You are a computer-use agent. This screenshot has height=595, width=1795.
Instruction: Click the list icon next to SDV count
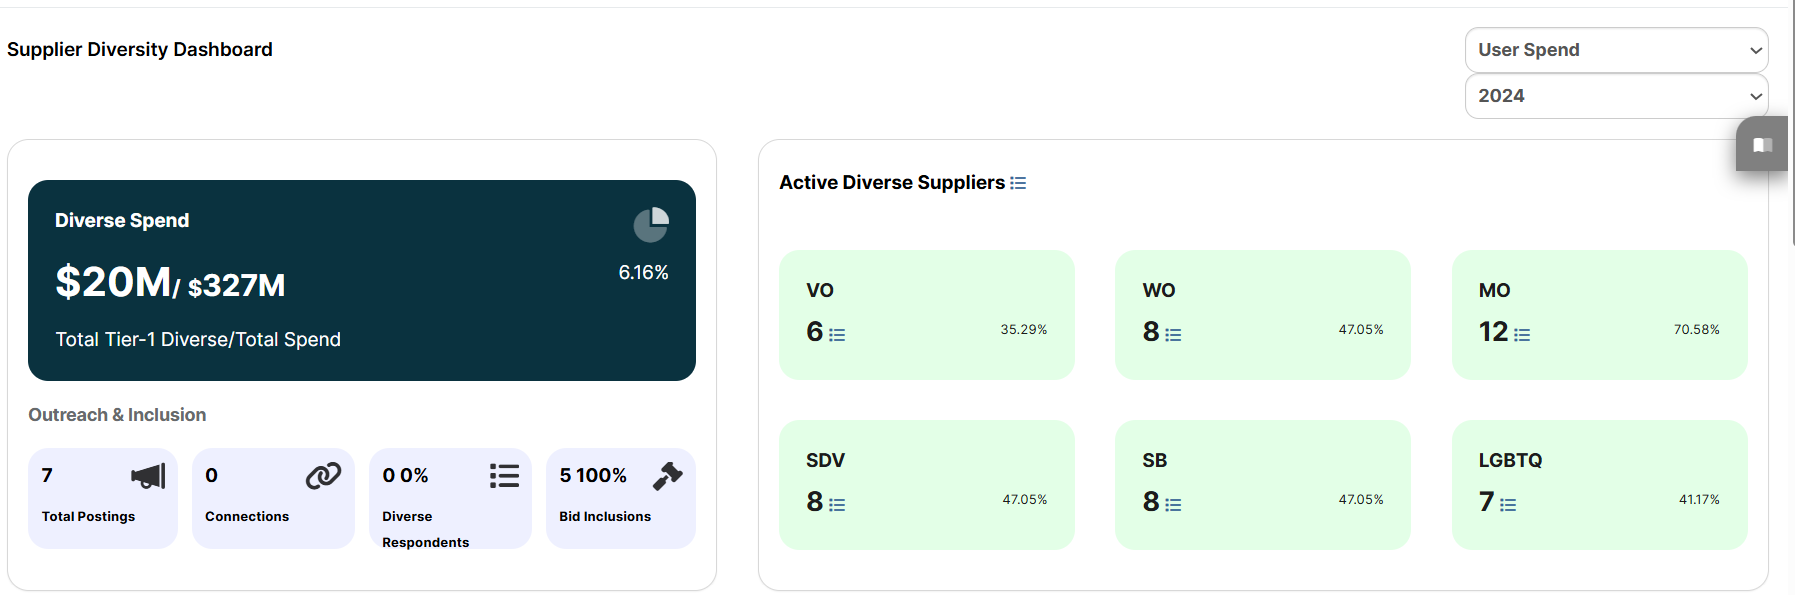click(837, 505)
